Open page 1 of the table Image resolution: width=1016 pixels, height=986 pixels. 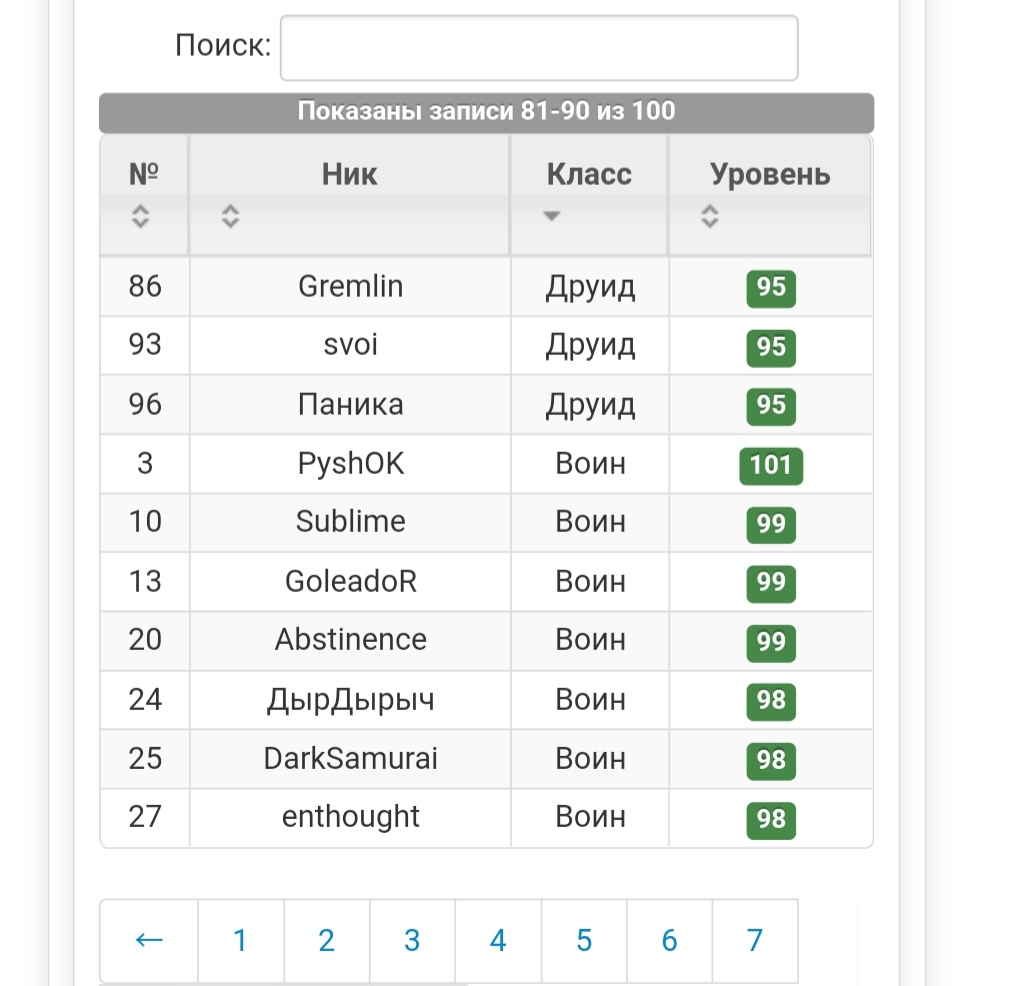pos(240,940)
